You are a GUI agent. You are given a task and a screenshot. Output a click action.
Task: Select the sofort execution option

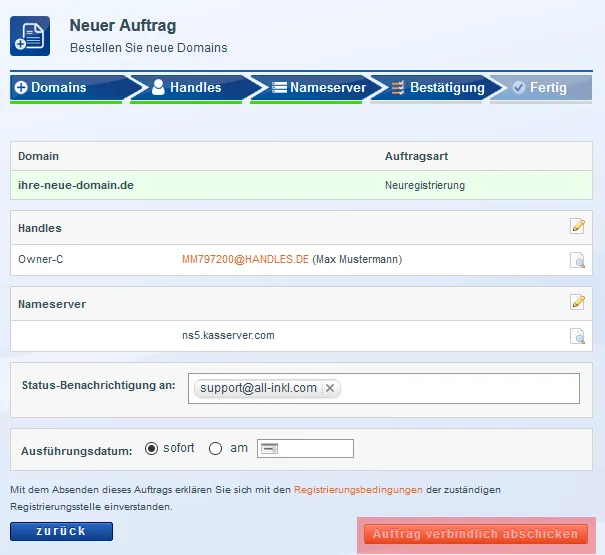151,448
